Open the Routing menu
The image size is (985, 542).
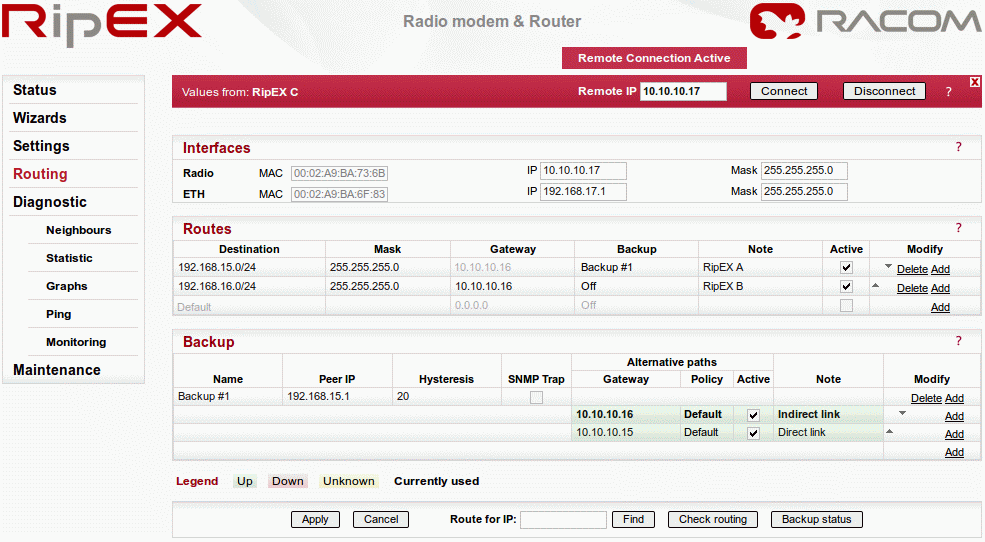click(x=40, y=174)
